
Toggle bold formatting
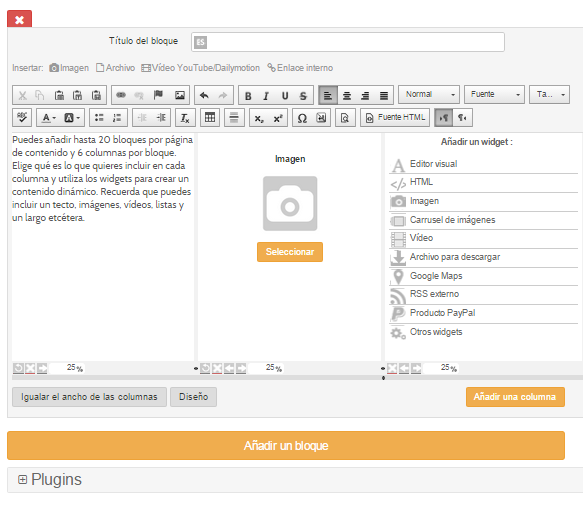[248, 96]
